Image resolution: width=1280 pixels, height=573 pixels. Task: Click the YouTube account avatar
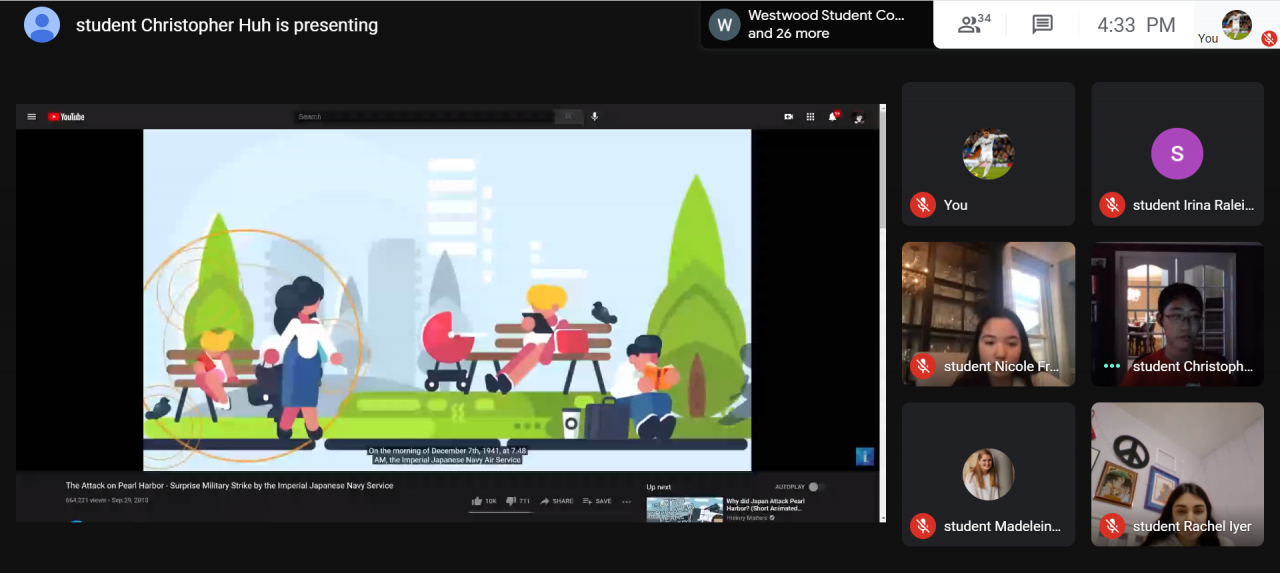(x=858, y=117)
